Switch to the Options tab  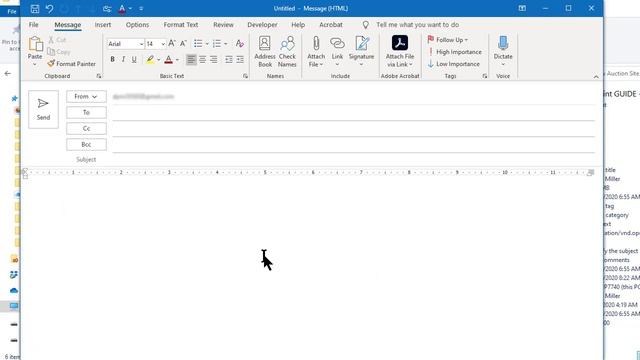click(x=138, y=25)
